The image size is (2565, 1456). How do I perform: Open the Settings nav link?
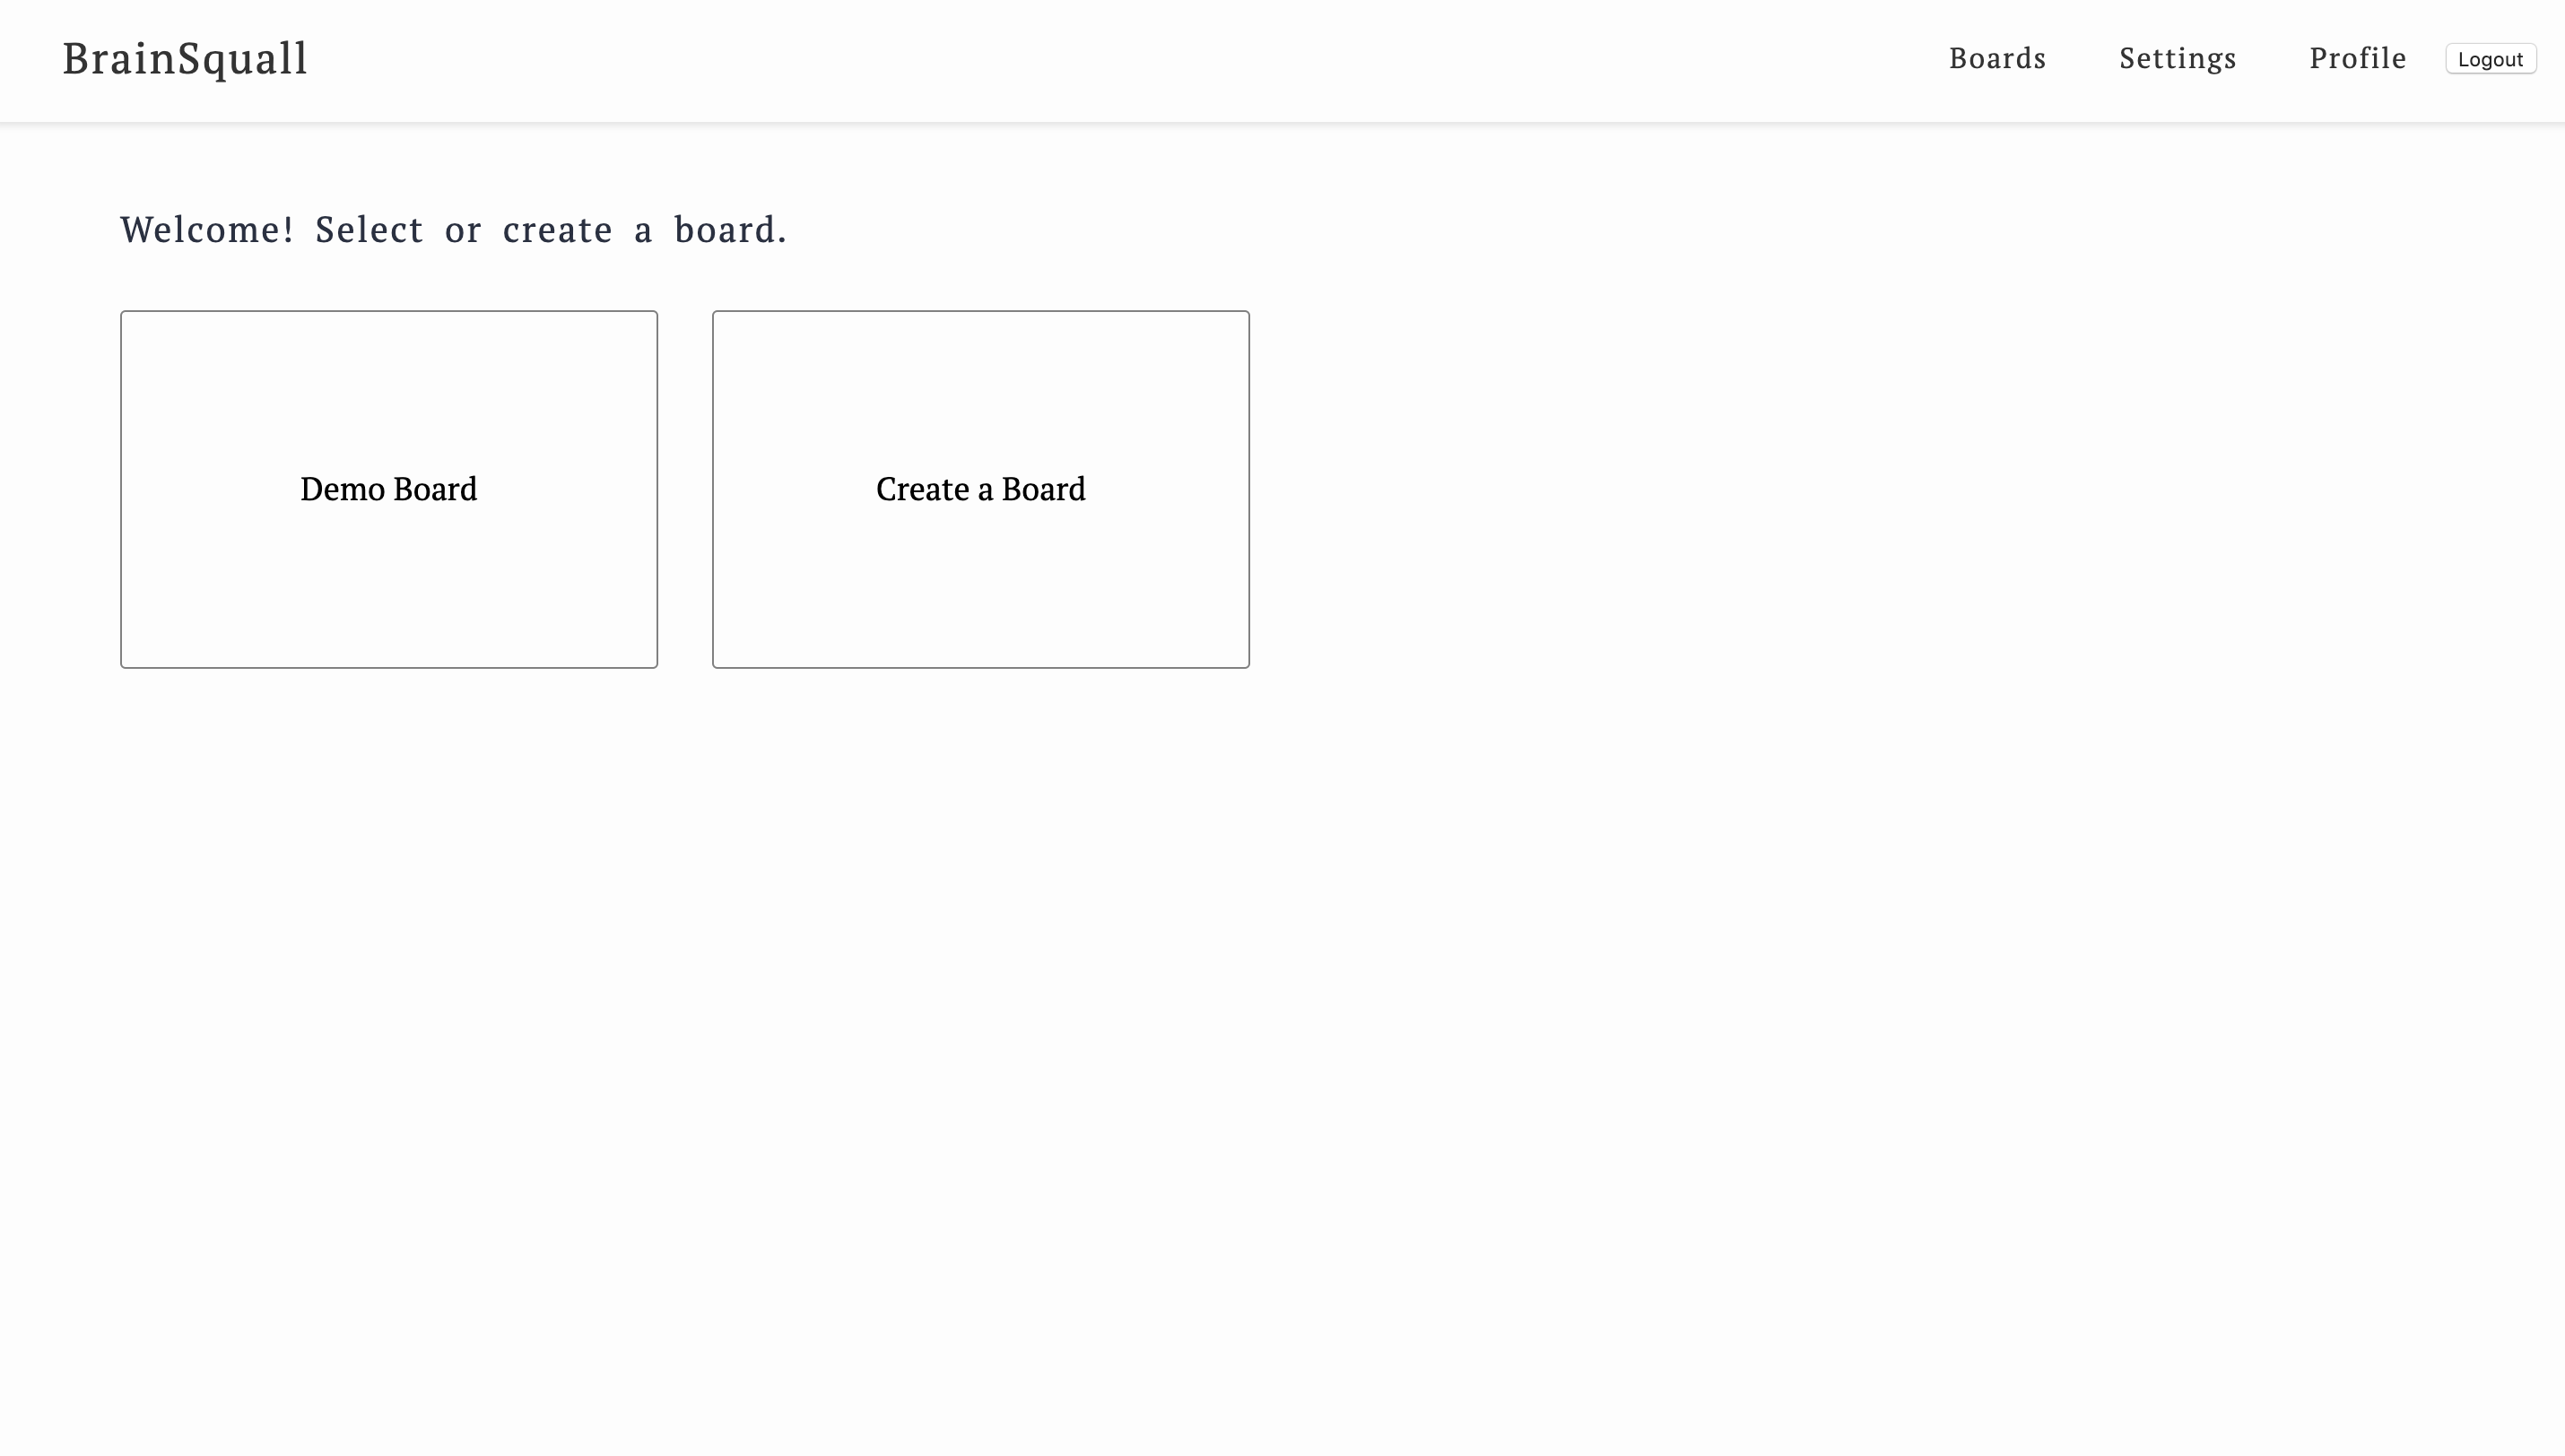[x=2177, y=58]
